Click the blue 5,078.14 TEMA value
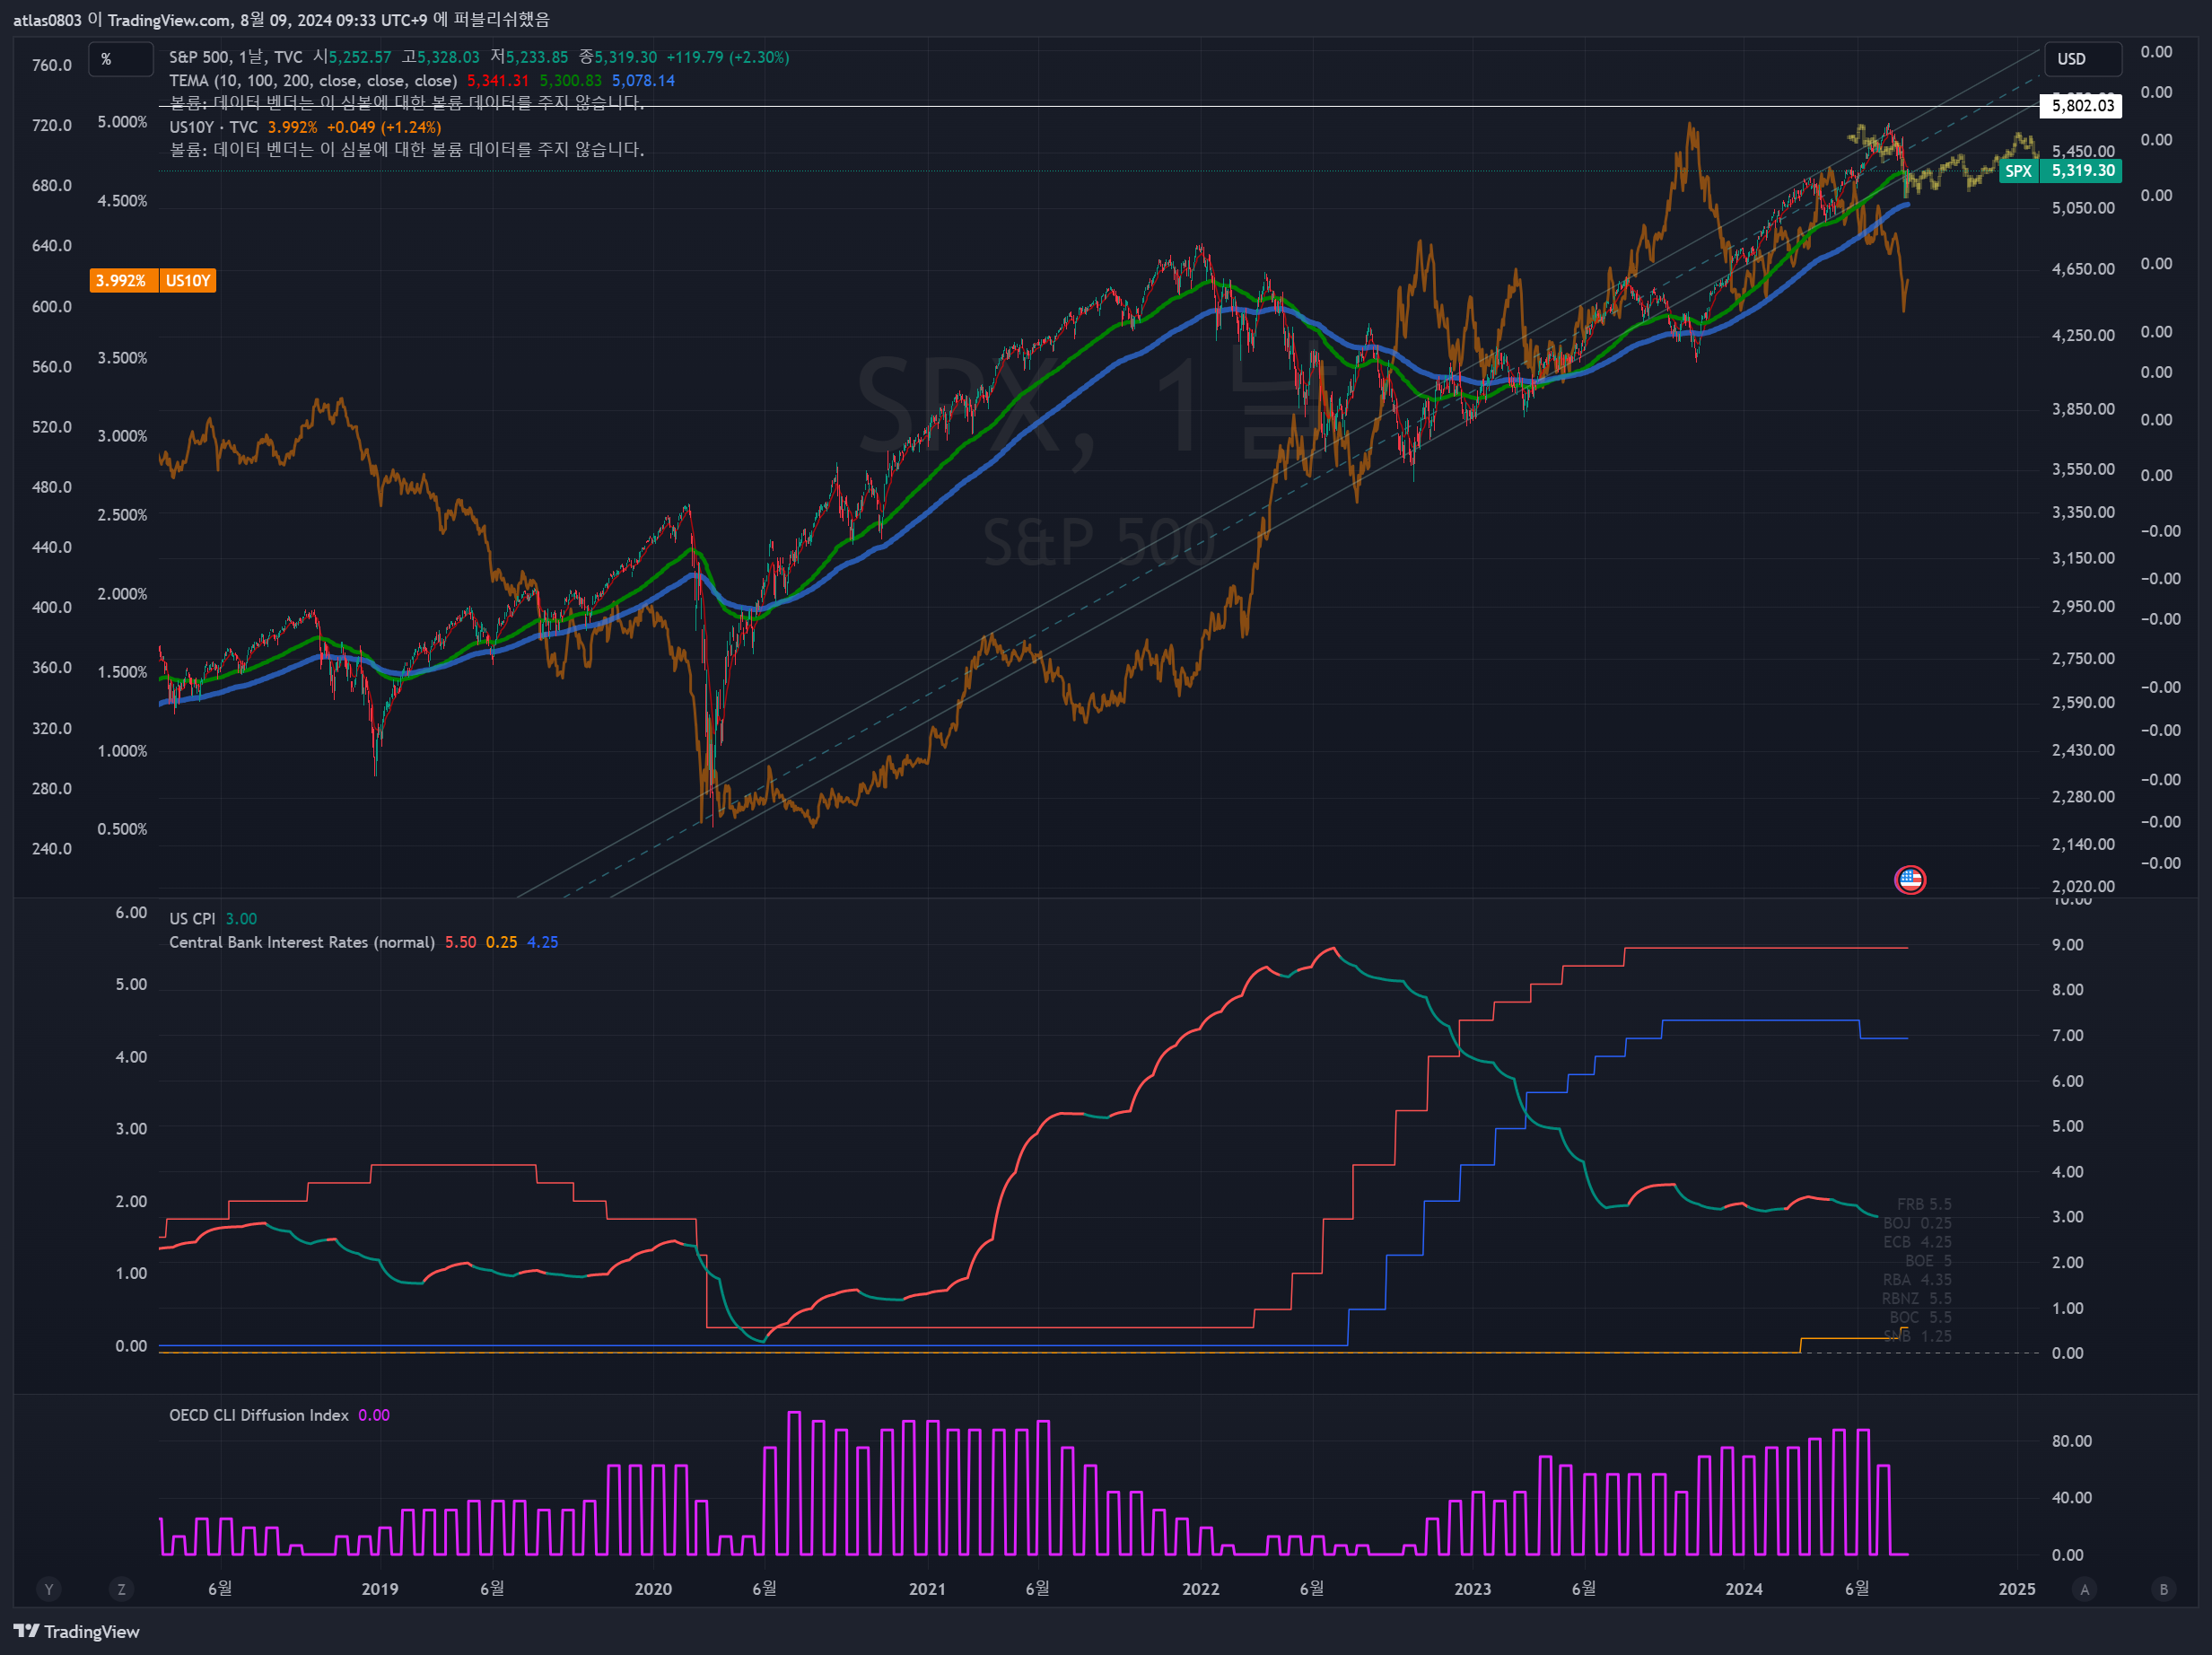Screen dimensions: 2212x1655 click(x=643, y=81)
